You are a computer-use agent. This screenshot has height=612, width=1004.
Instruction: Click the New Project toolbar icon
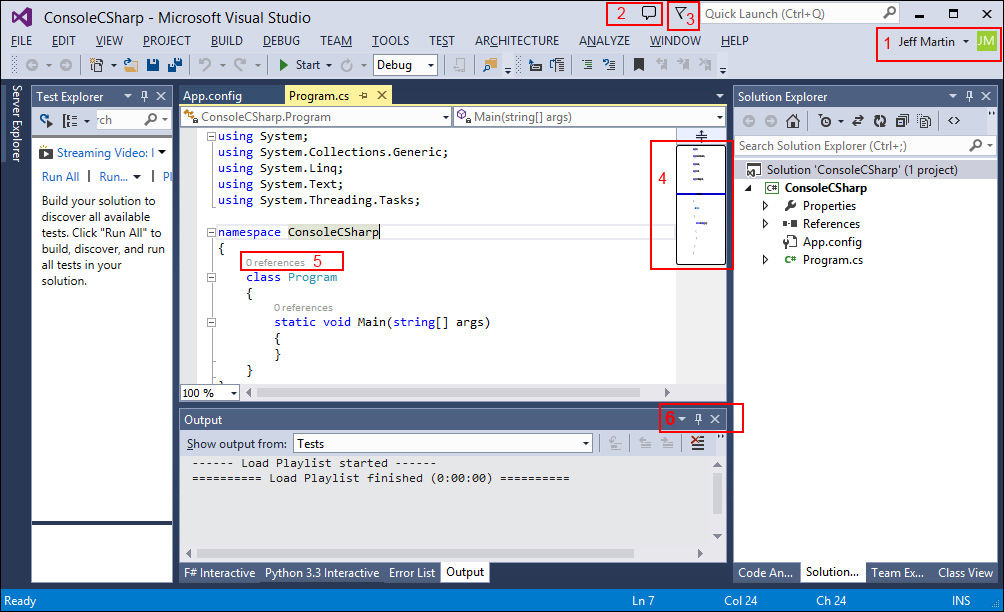pos(97,65)
